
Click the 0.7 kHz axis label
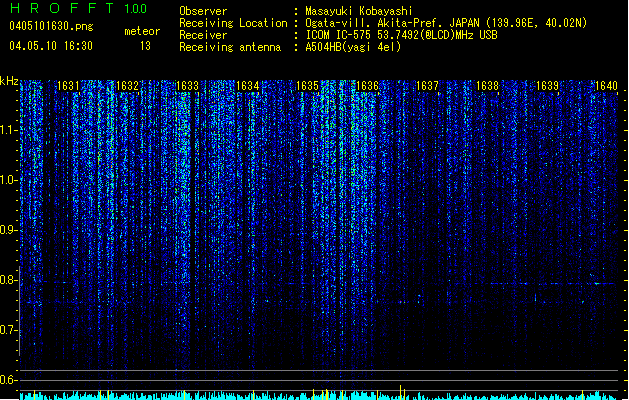pos(8,330)
